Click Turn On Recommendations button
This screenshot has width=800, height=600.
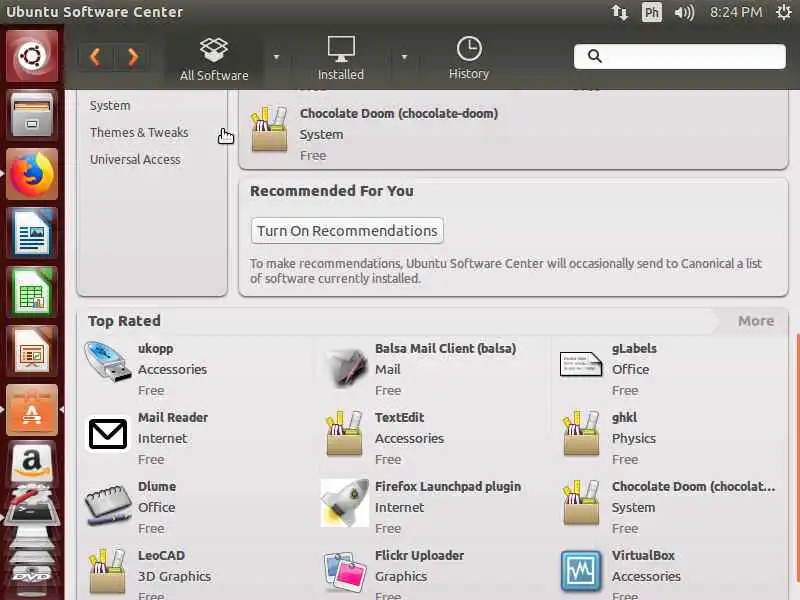tap(347, 231)
